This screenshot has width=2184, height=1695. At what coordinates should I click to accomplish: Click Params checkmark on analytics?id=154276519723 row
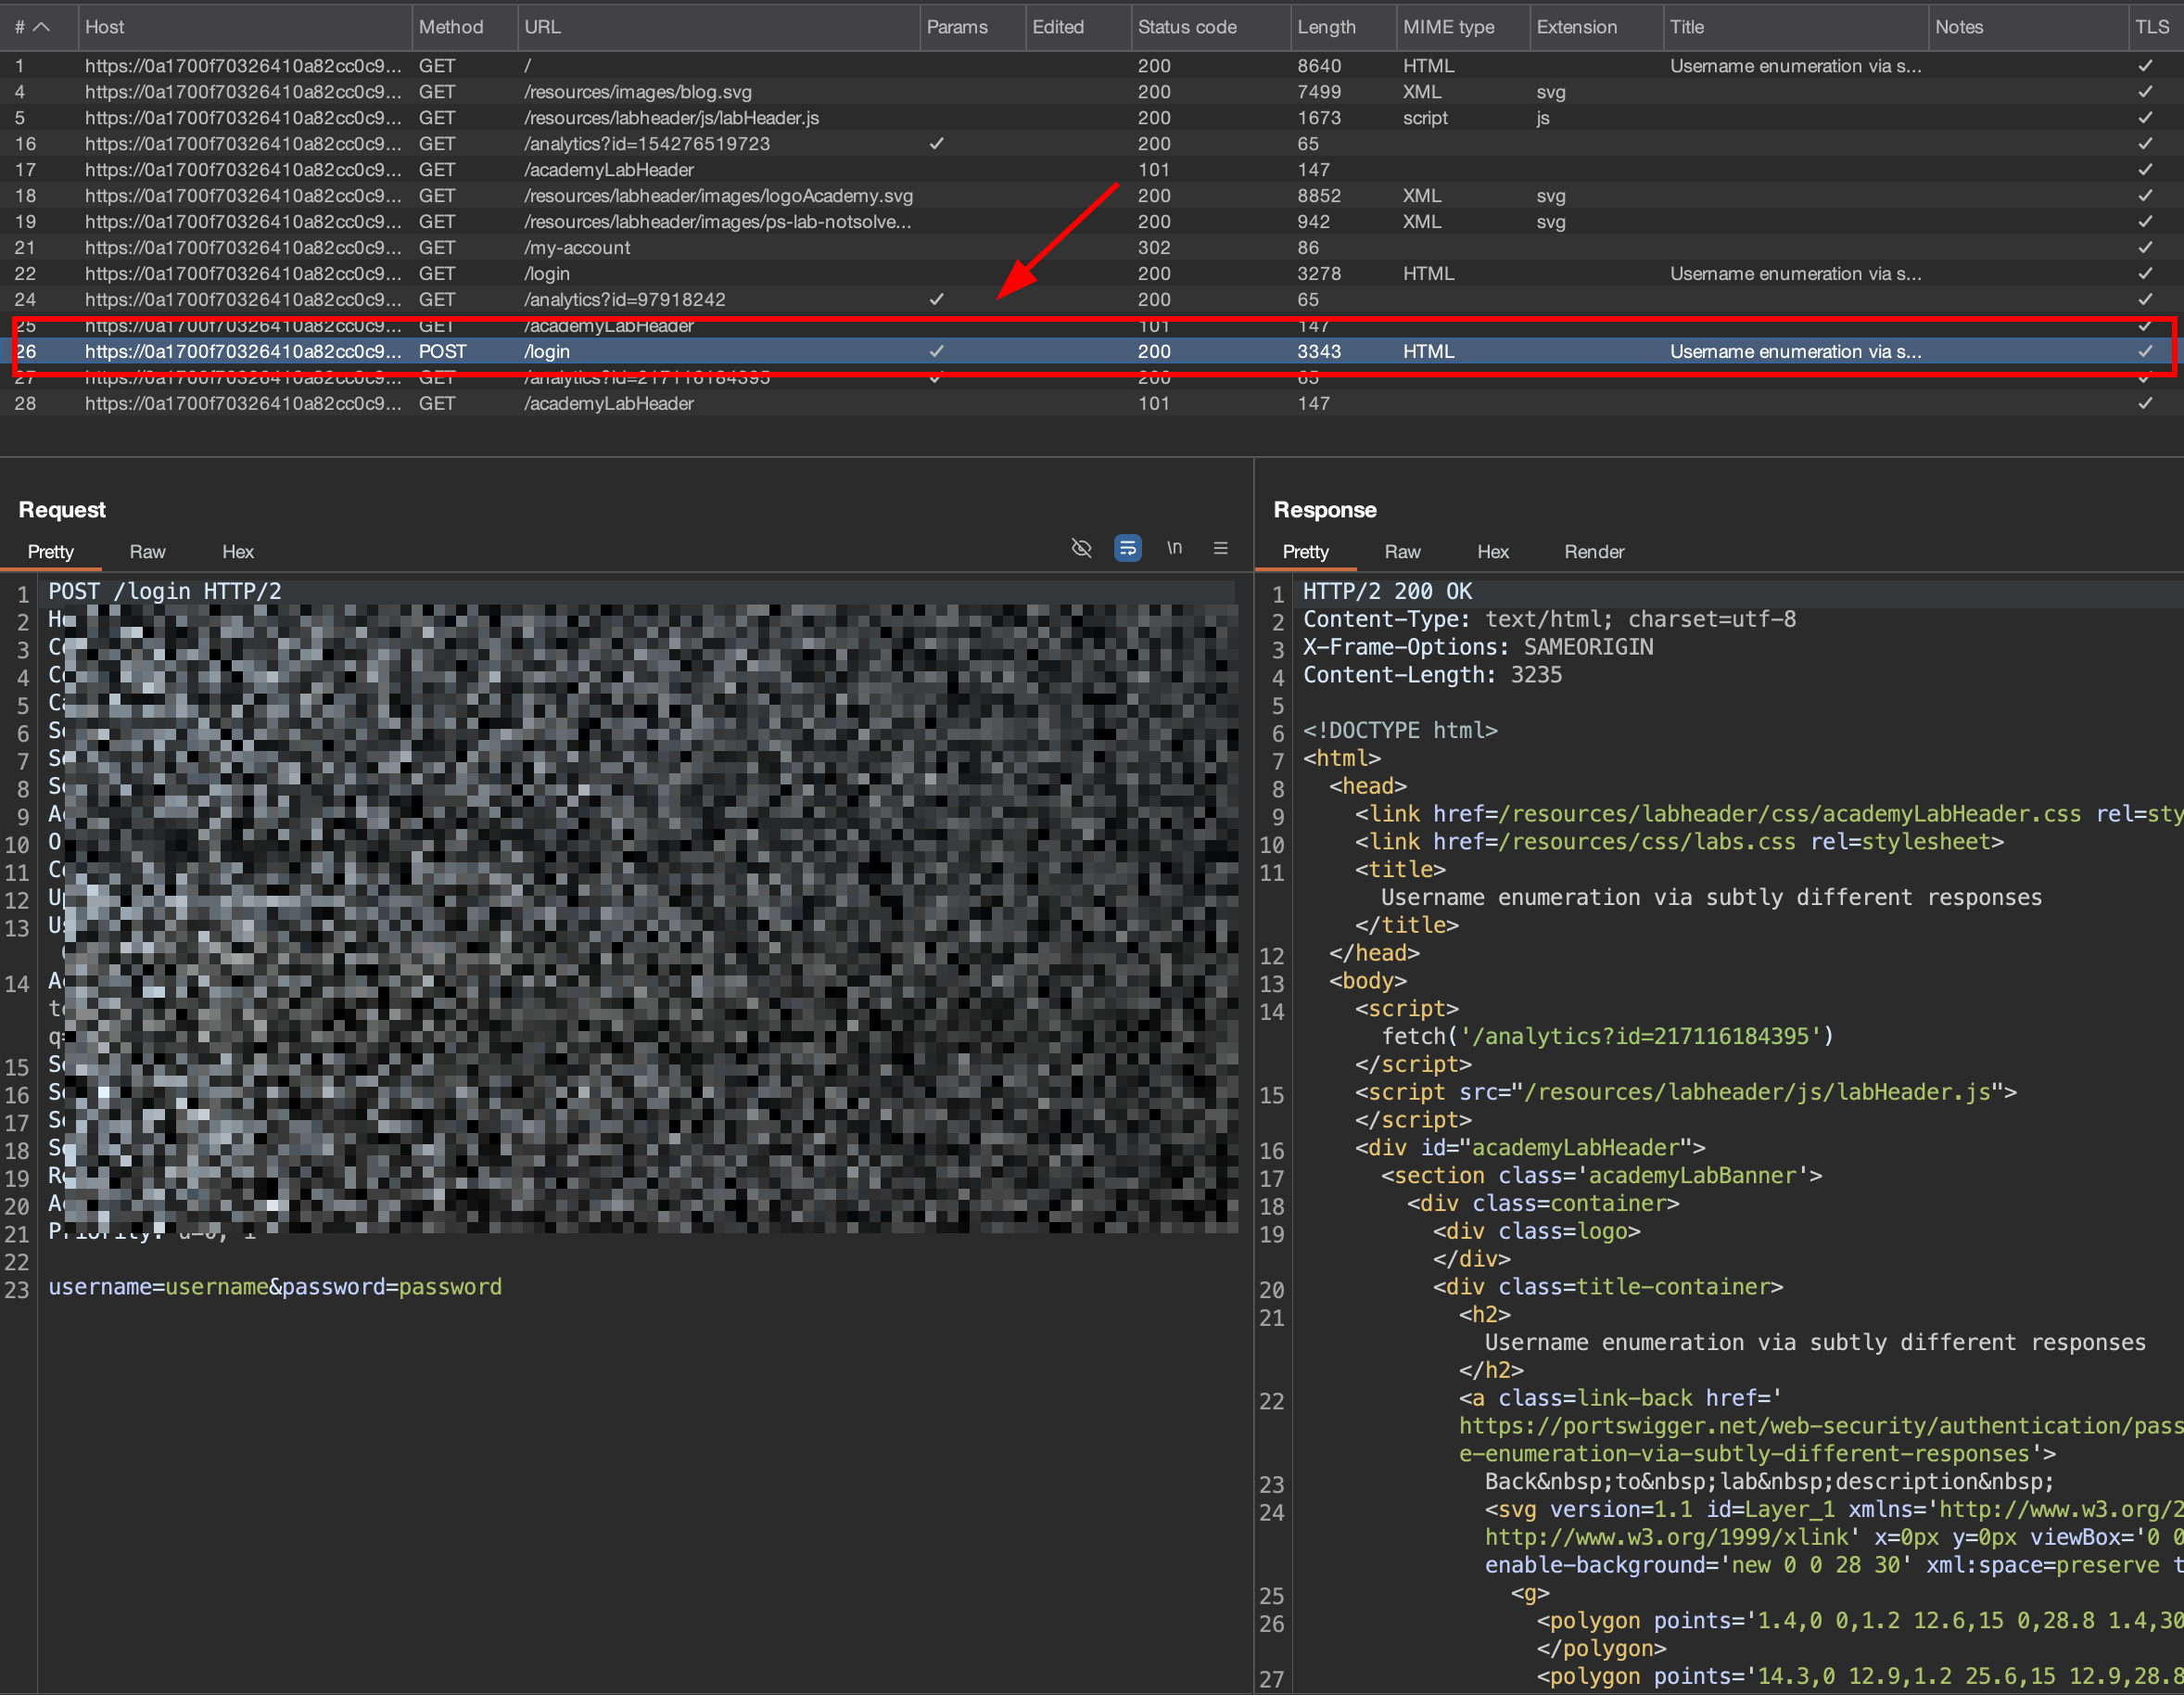pos(936,143)
